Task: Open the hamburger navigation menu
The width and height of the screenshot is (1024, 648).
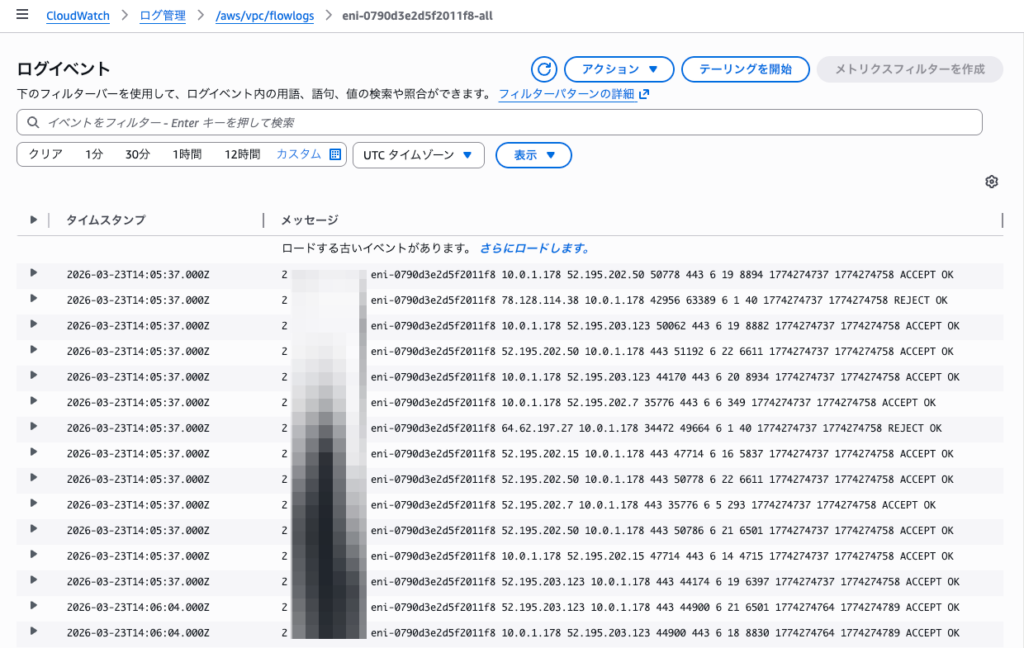Action: point(22,16)
